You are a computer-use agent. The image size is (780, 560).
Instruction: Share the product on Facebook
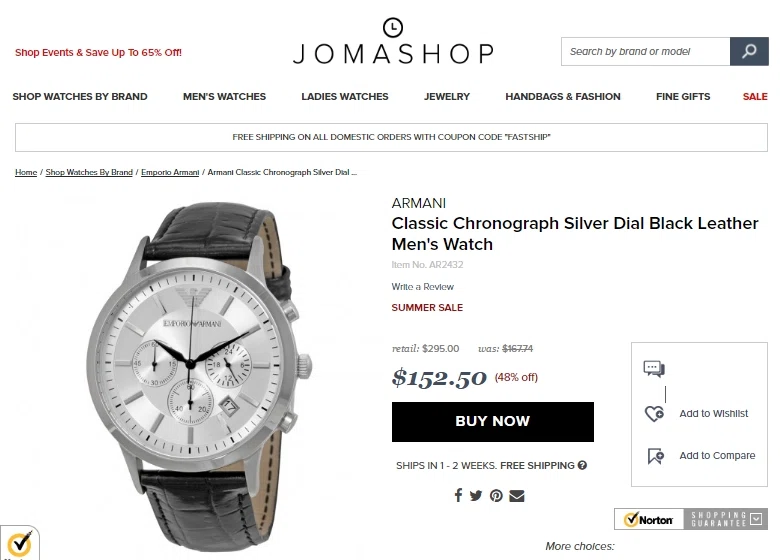point(458,495)
